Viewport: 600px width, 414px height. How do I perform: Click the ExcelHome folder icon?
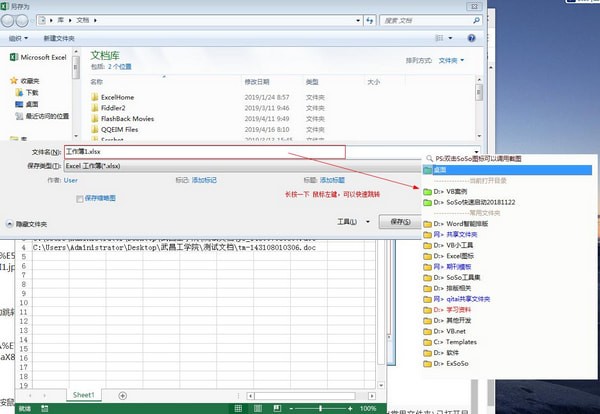coord(95,97)
